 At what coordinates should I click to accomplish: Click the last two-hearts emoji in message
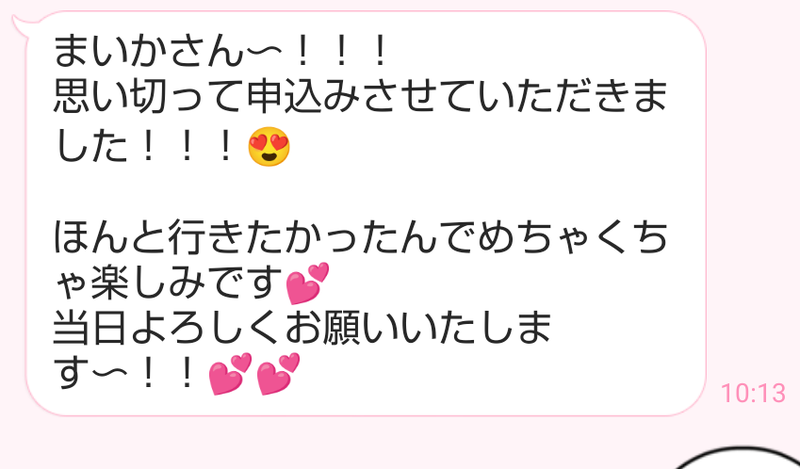(278, 374)
